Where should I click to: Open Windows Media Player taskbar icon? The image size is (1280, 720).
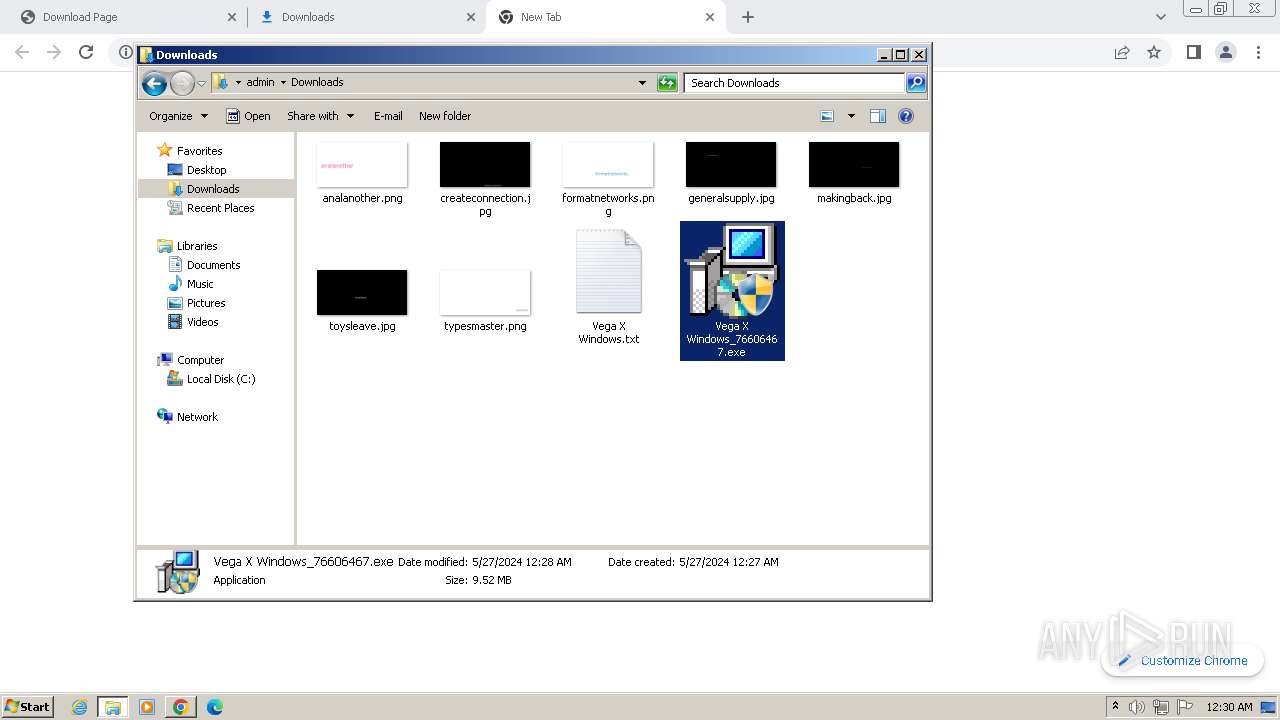[x=147, y=707]
